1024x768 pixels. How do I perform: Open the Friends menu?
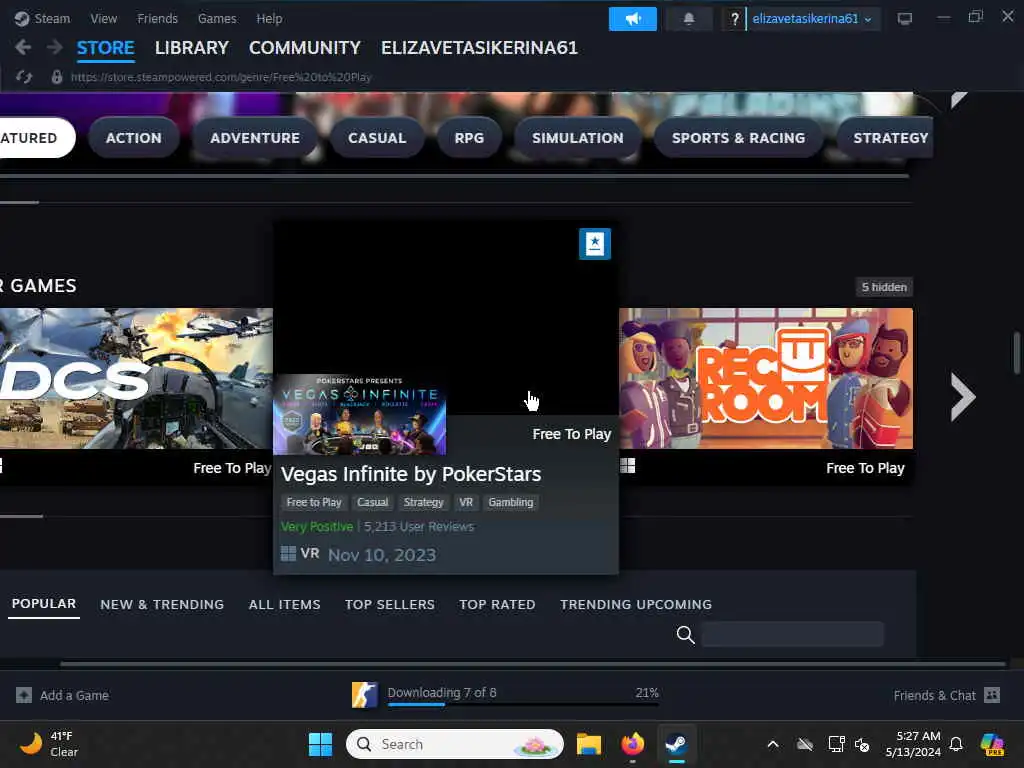[157, 18]
